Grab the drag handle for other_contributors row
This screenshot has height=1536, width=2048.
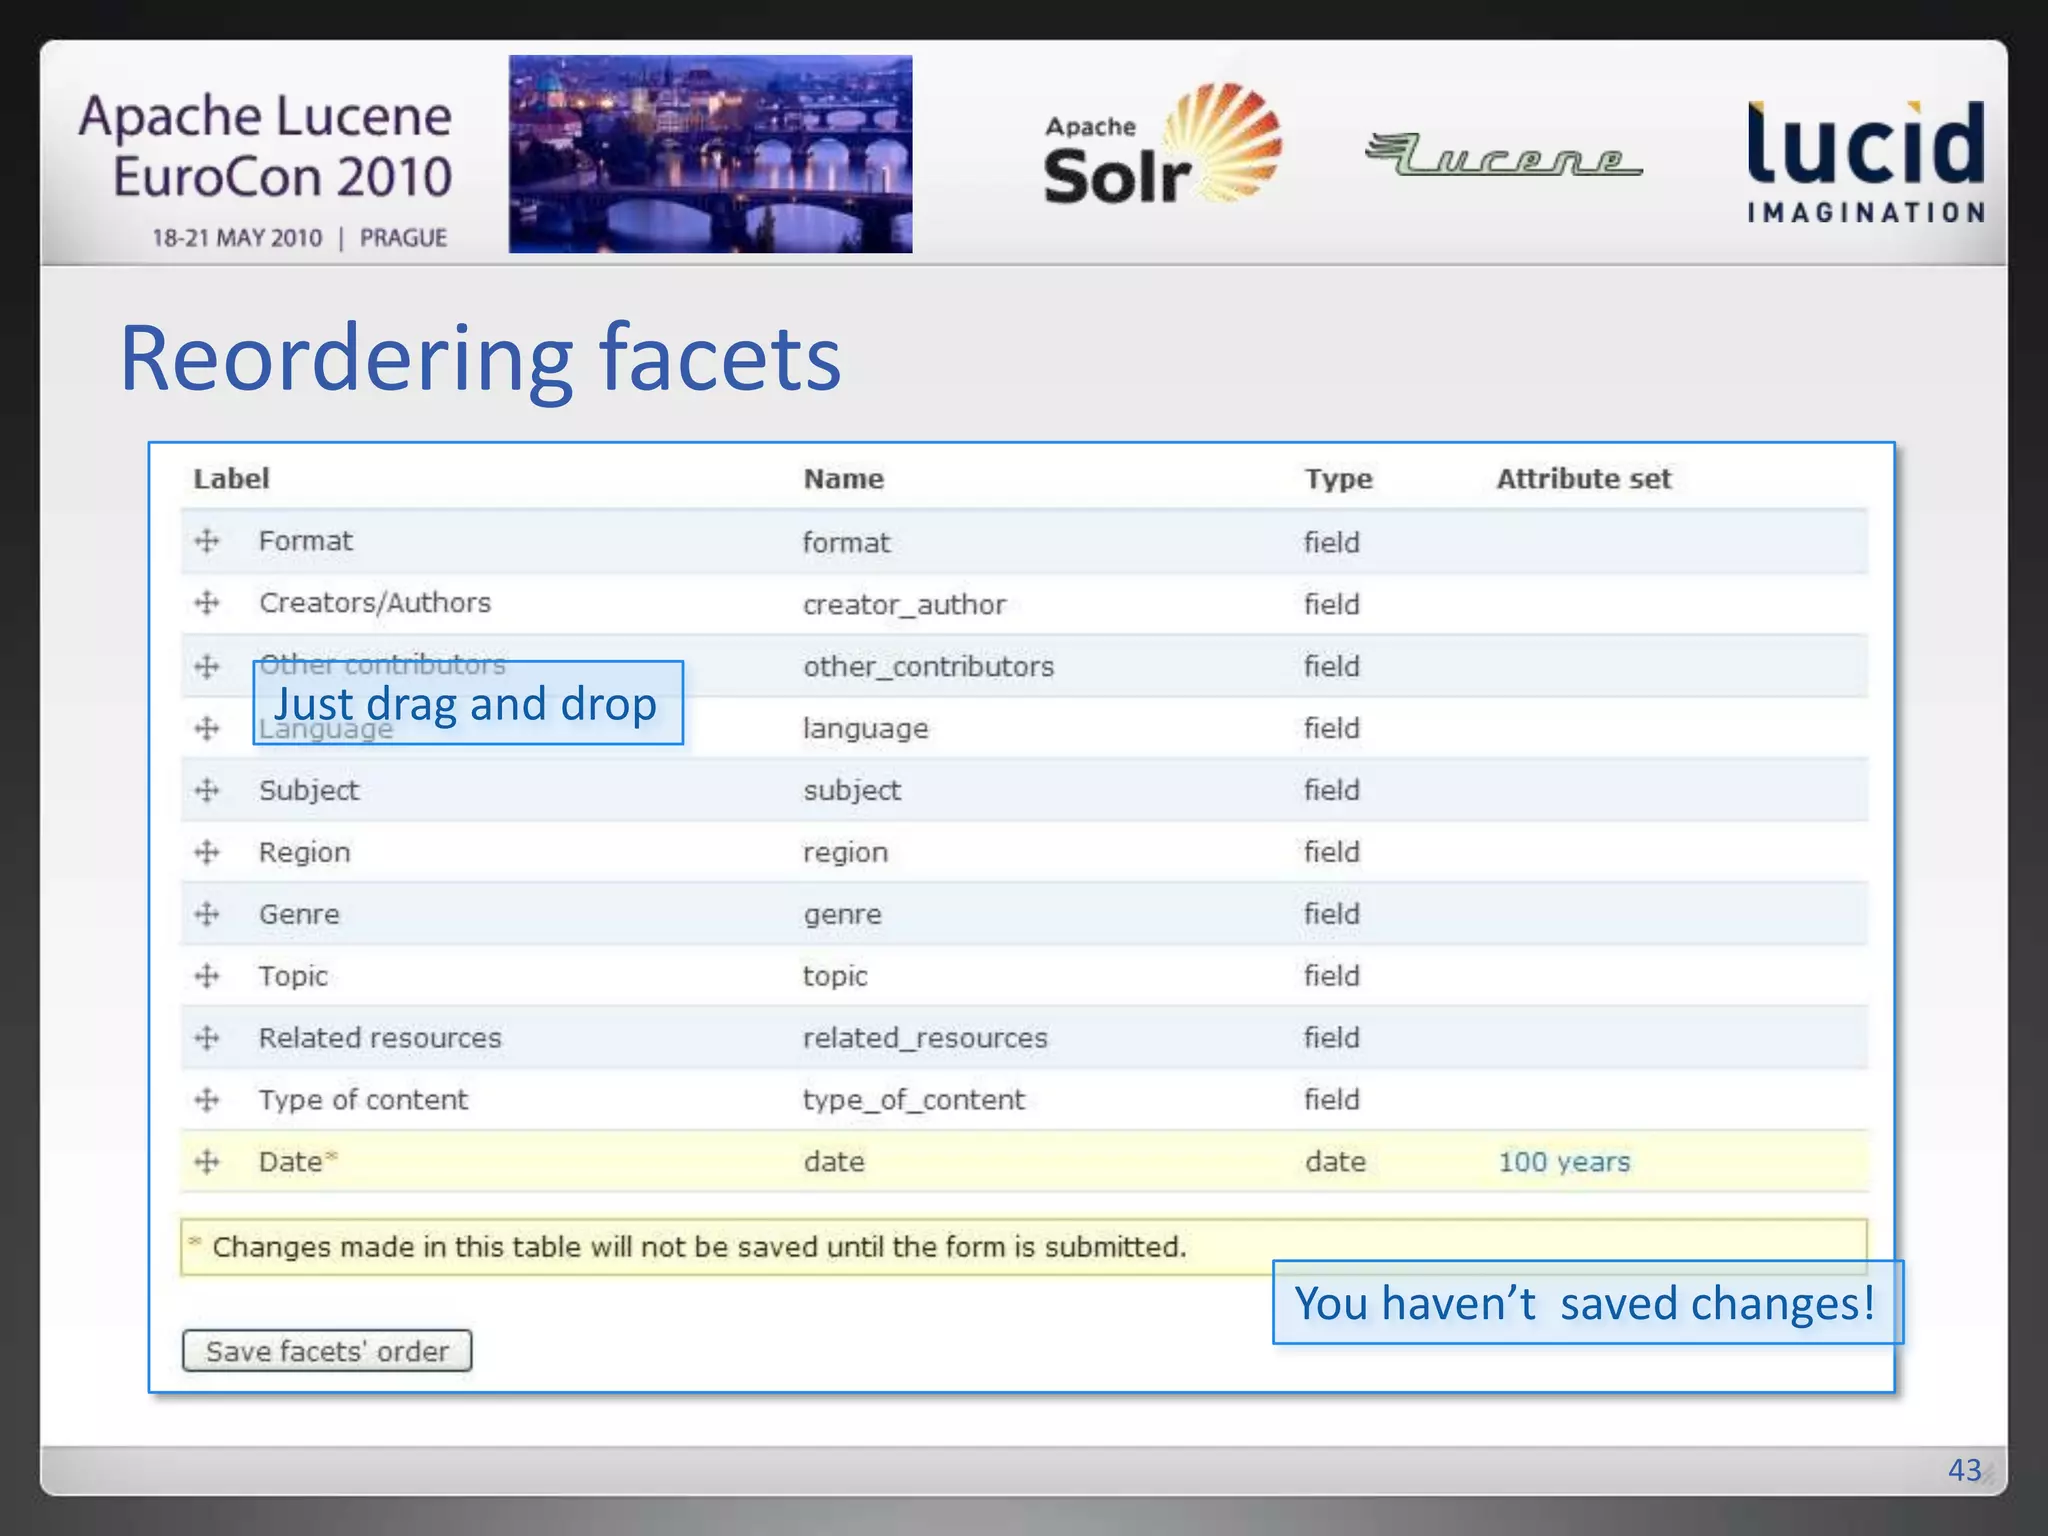(207, 666)
